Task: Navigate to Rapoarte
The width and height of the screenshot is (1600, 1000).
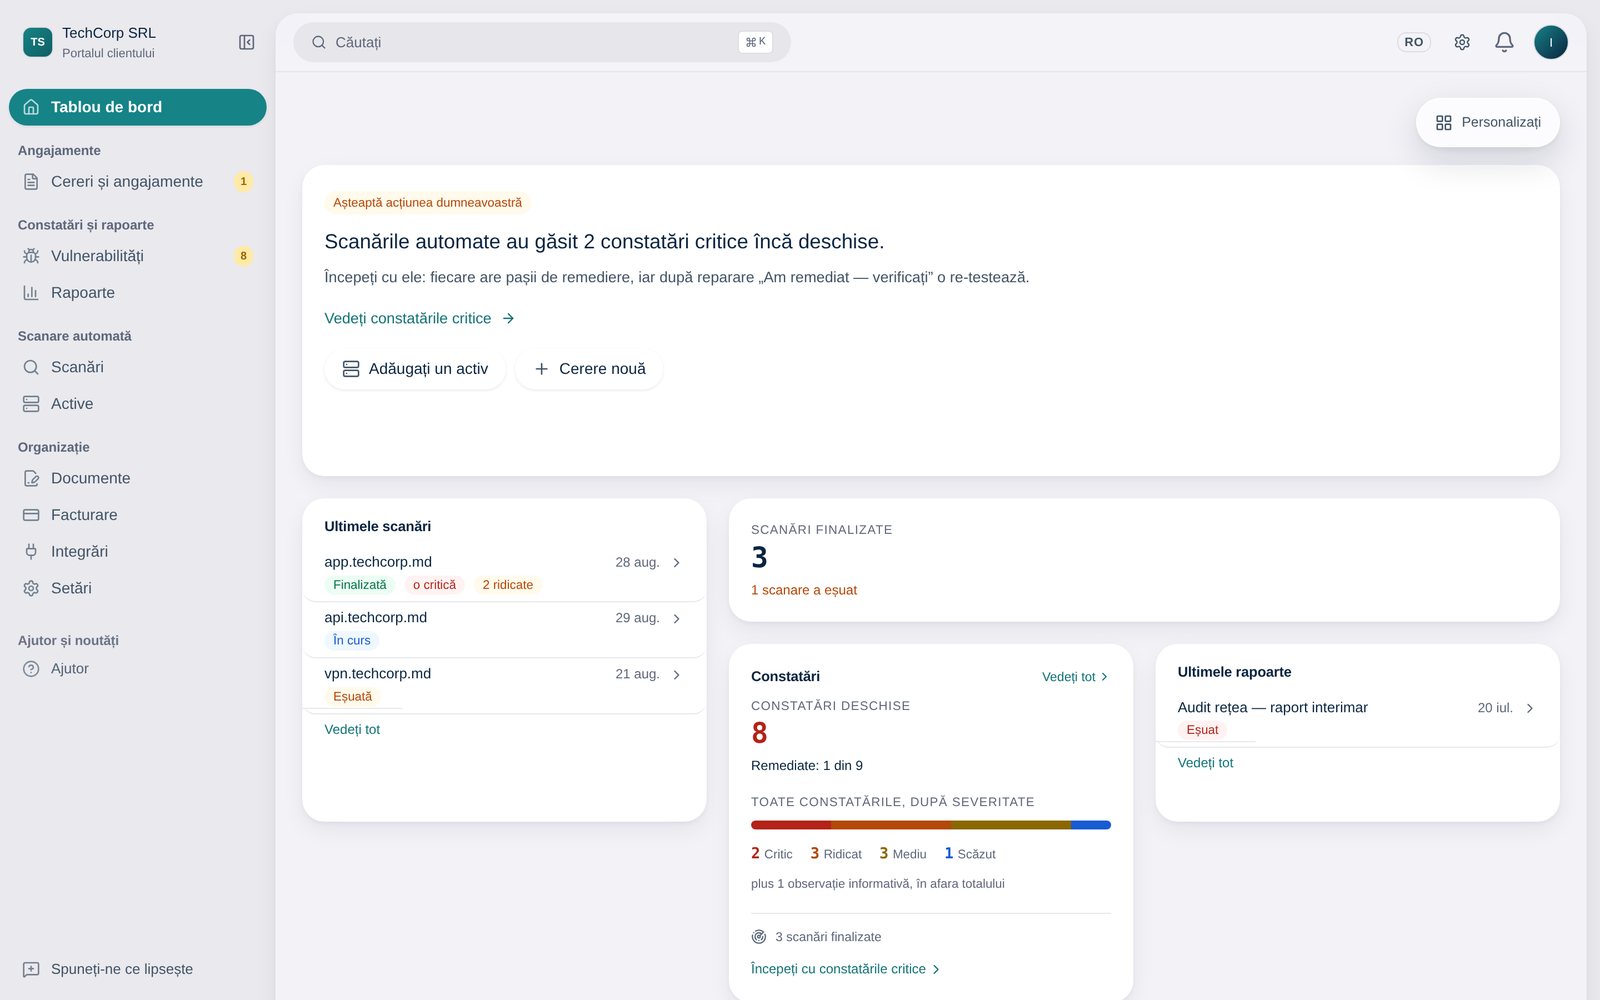Action: [x=138, y=293]
